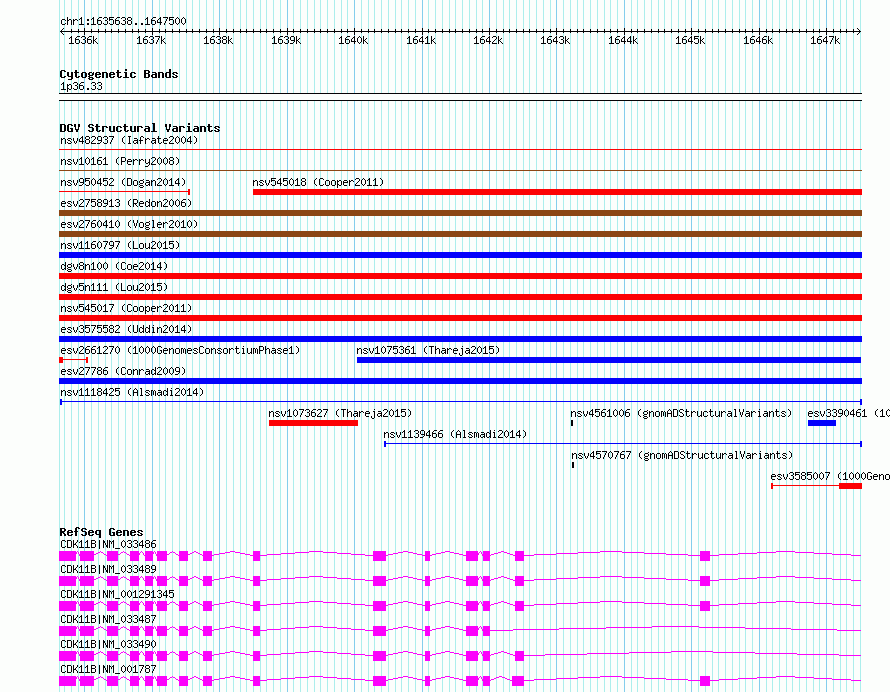Open transcript CDK11B|NM_001291345 label
The height and width of the screenshot is (692, 890).
117,594
